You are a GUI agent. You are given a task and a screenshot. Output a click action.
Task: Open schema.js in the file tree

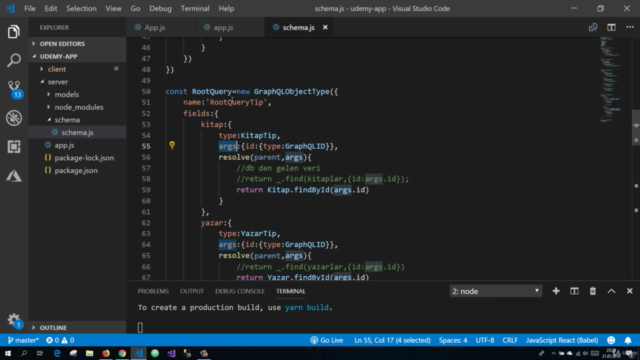pyautogui.click(x=77, y=132)
